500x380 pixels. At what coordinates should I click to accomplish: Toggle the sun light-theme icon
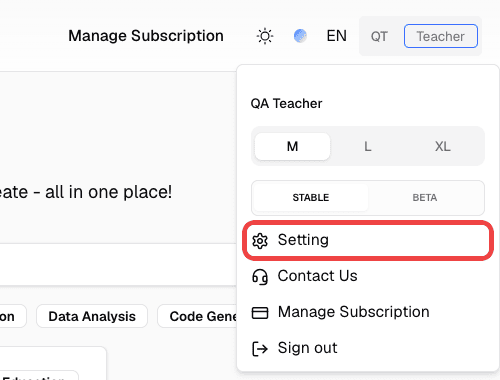click(265, 36)
